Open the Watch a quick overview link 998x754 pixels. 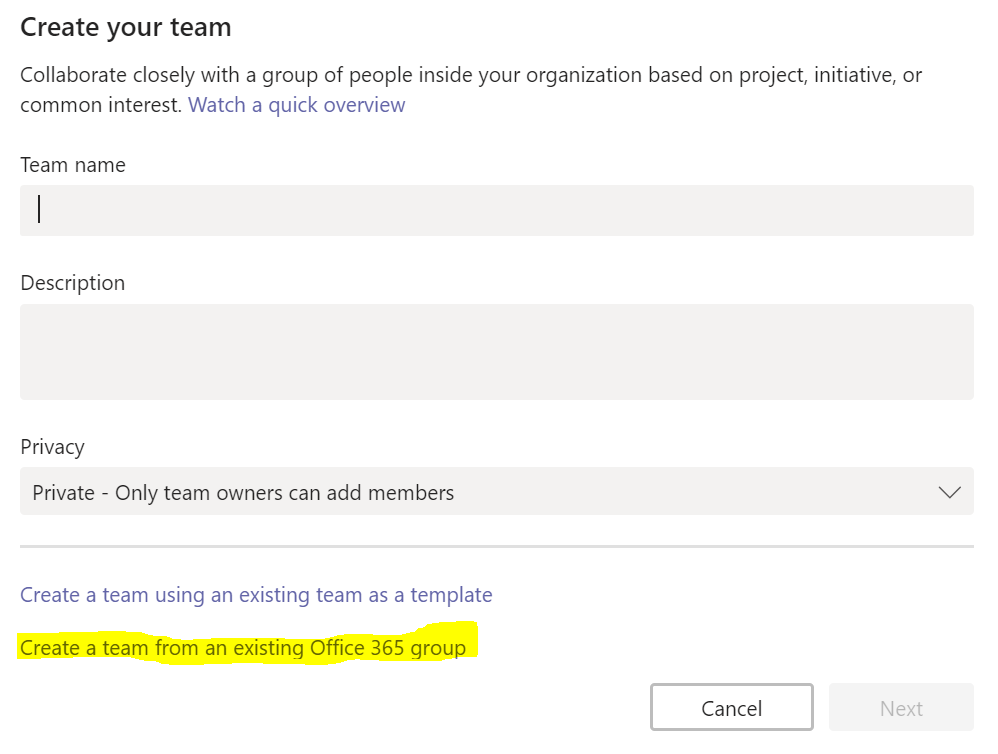coord(296,105)
